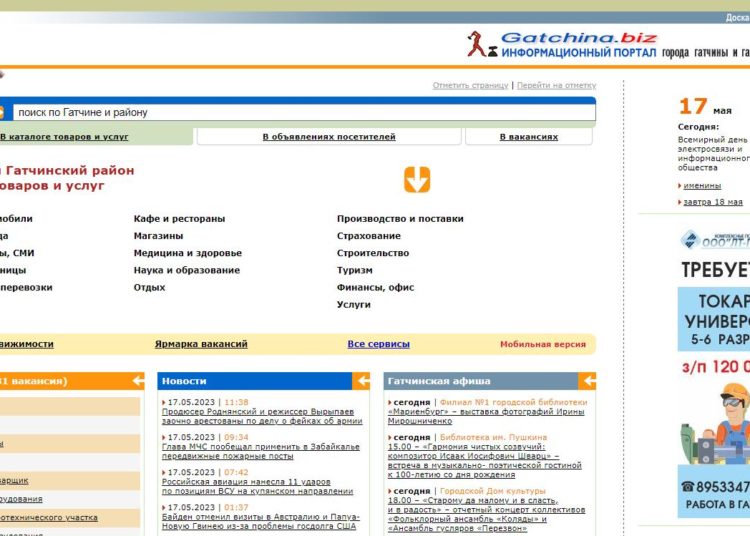Viewport: 750px width, 536px height.
Task: Click the orange down-arrow icon
Action: click(417, 180)
